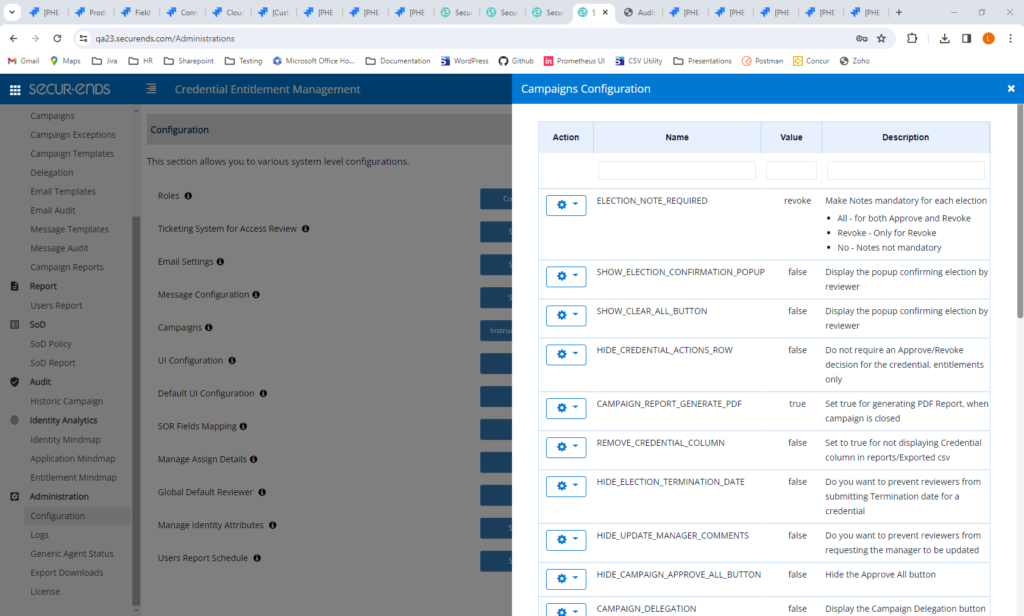Click the Description column filter field
1024x616 pixels.
(x=905, y=170)
